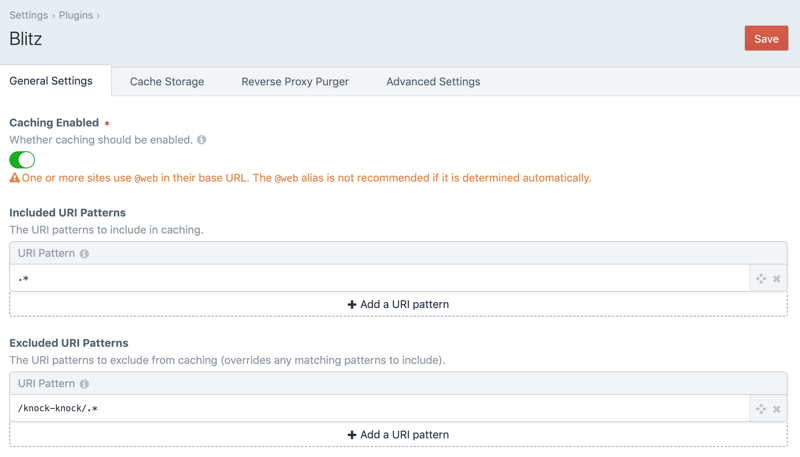Image resolution: width=800 pixels, height=457 pixels.
Task: Click info icon beside Caching Enabled description
Action: [202, 140]
